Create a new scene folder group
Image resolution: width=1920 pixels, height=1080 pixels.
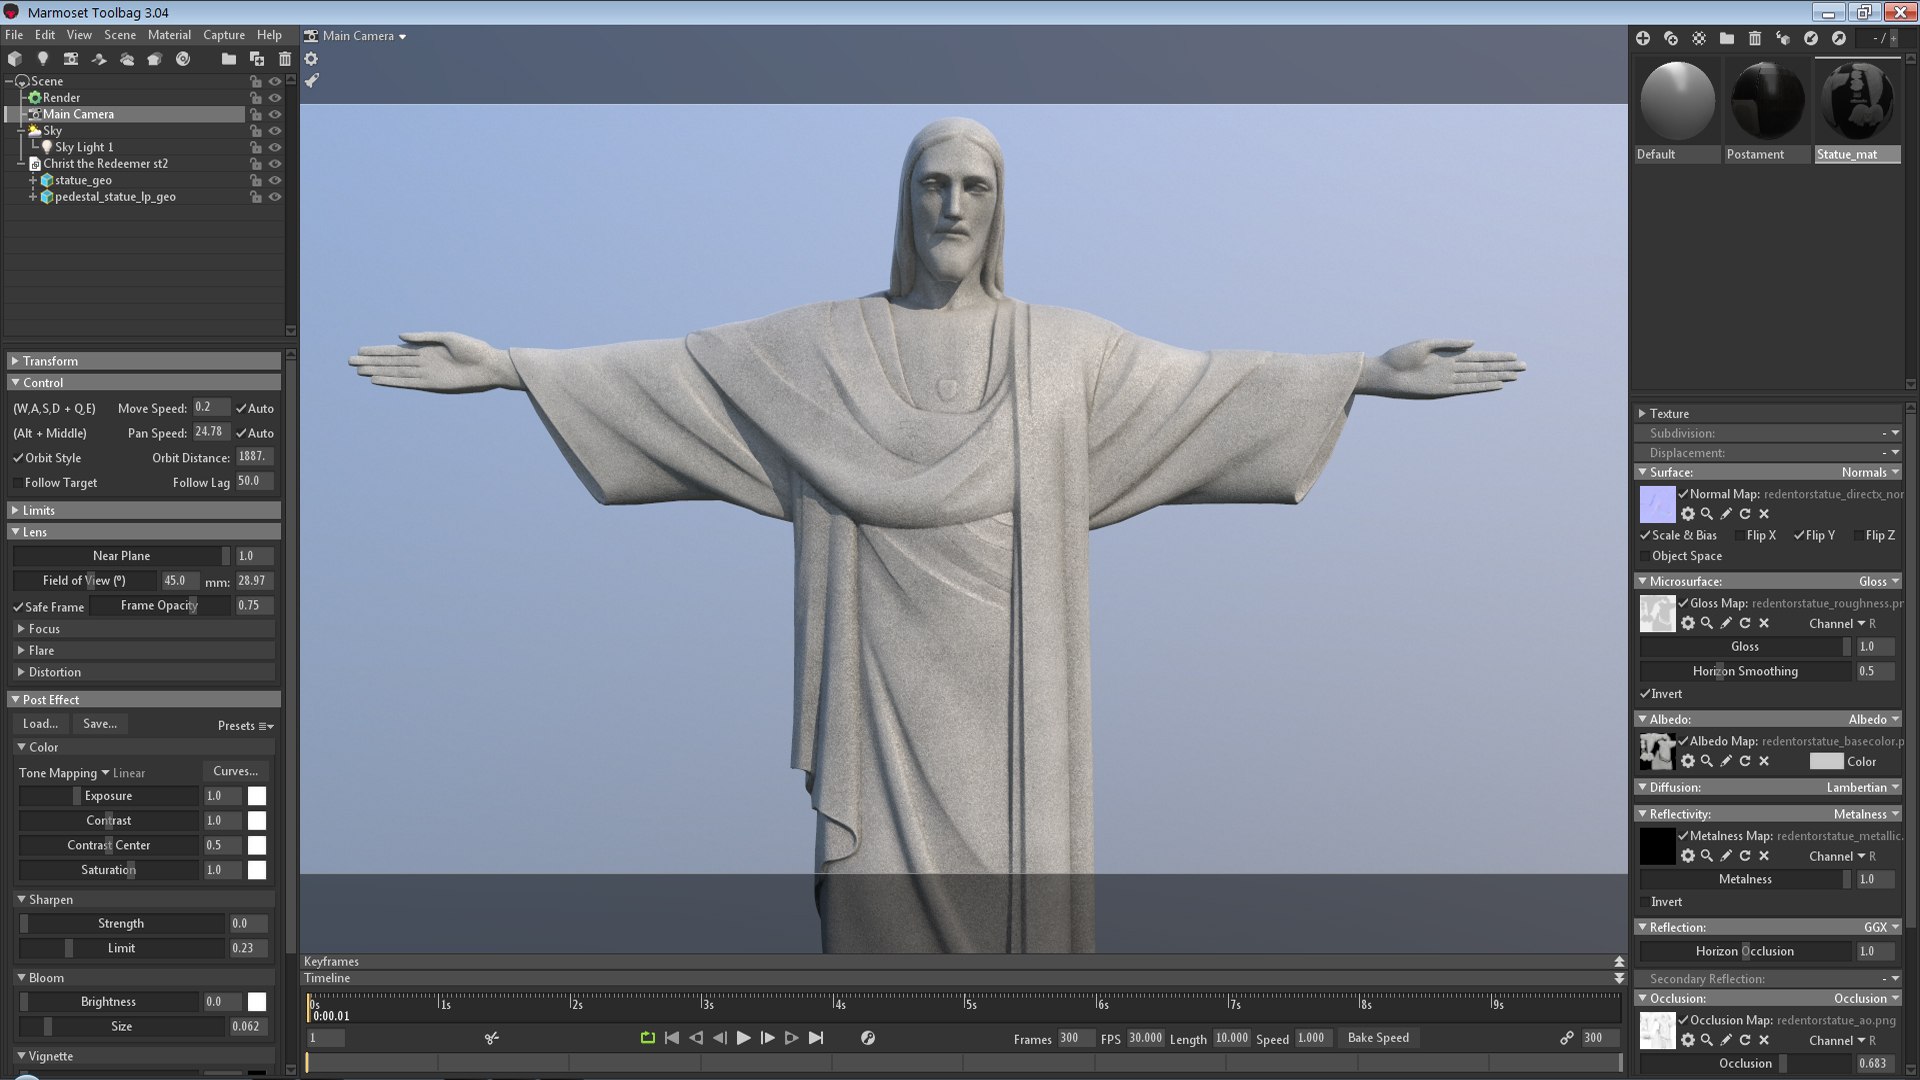229,59
